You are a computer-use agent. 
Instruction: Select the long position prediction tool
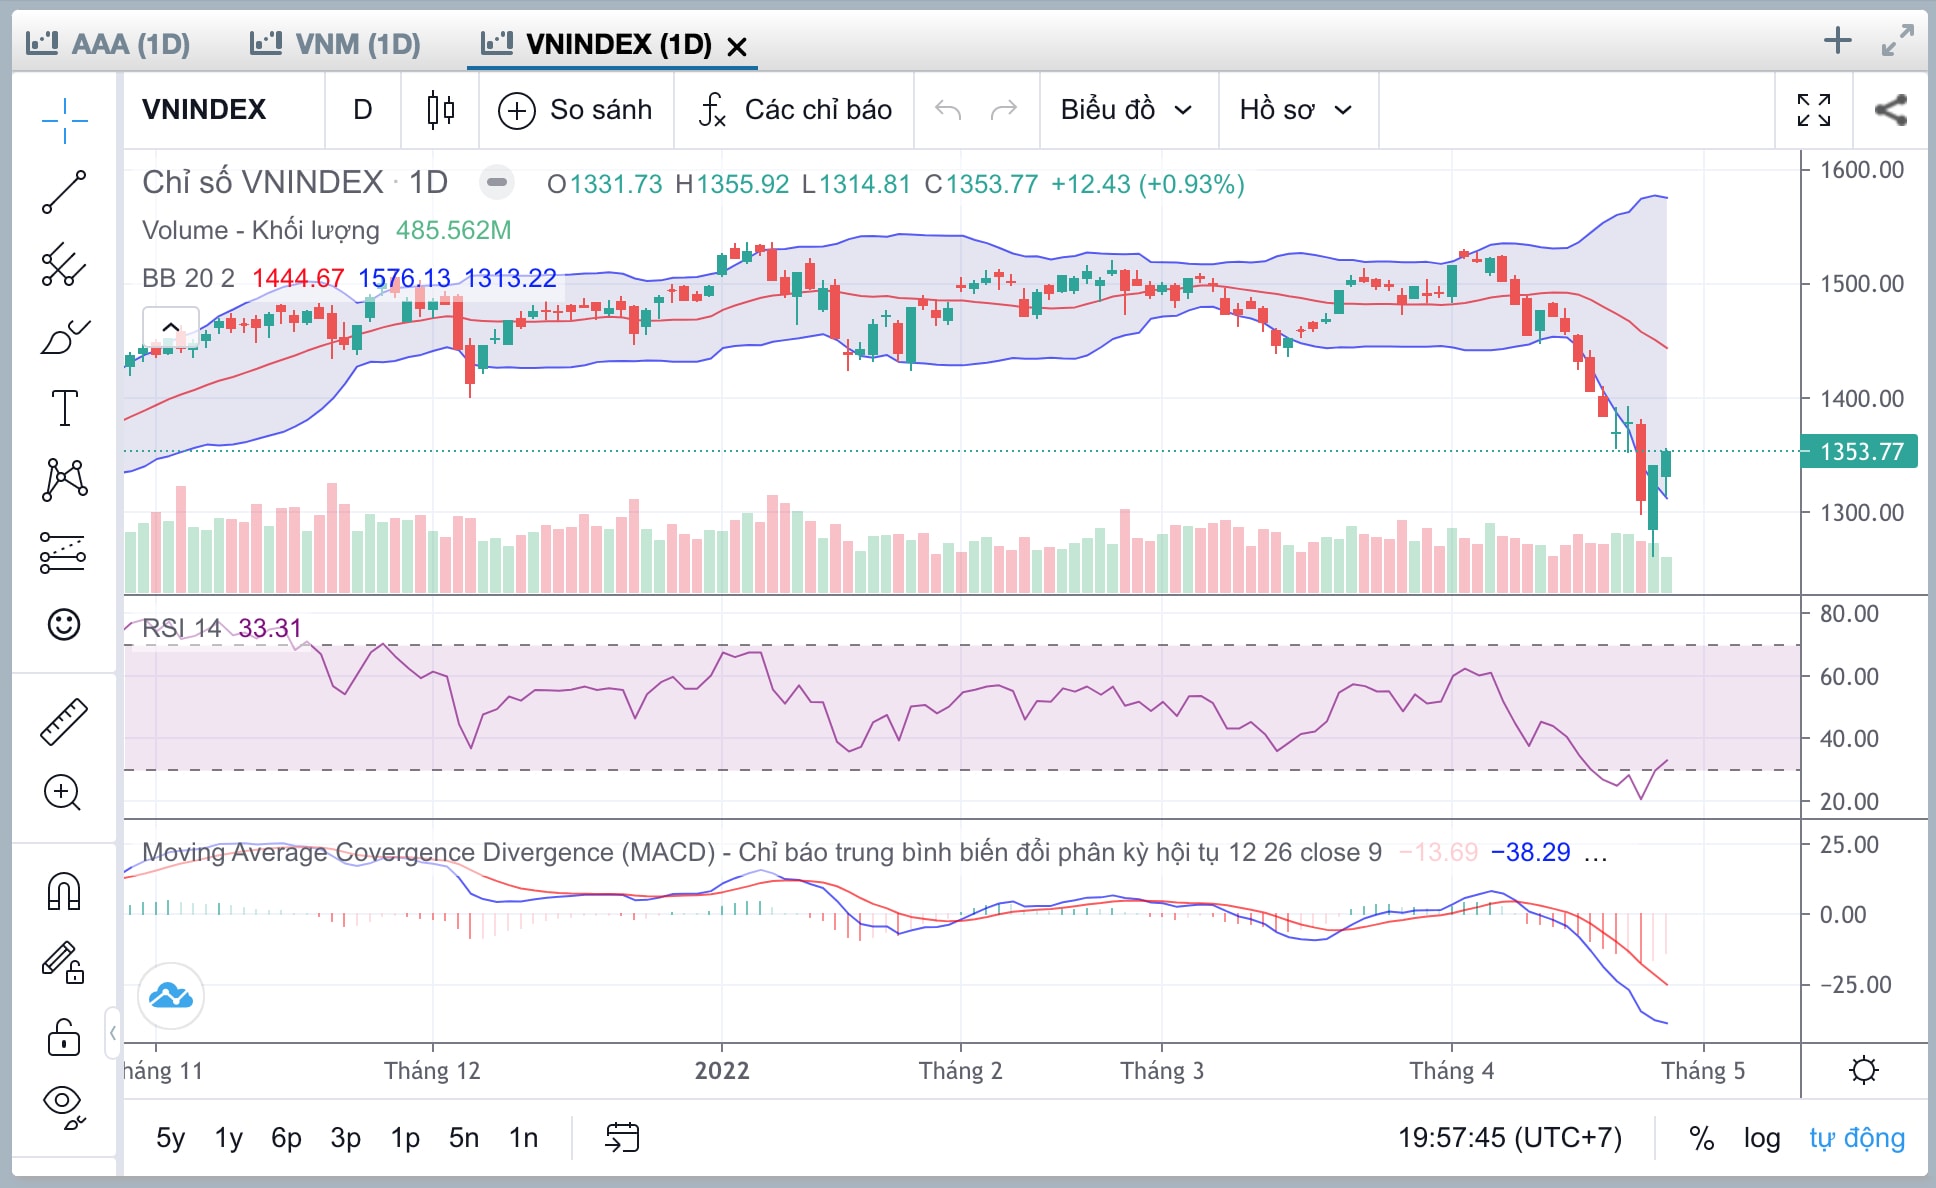(x=64, y=552)
